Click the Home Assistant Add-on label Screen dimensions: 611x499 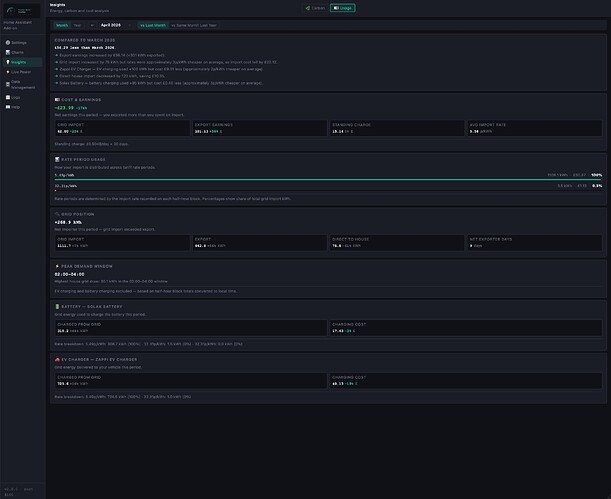tap(18, 25)
